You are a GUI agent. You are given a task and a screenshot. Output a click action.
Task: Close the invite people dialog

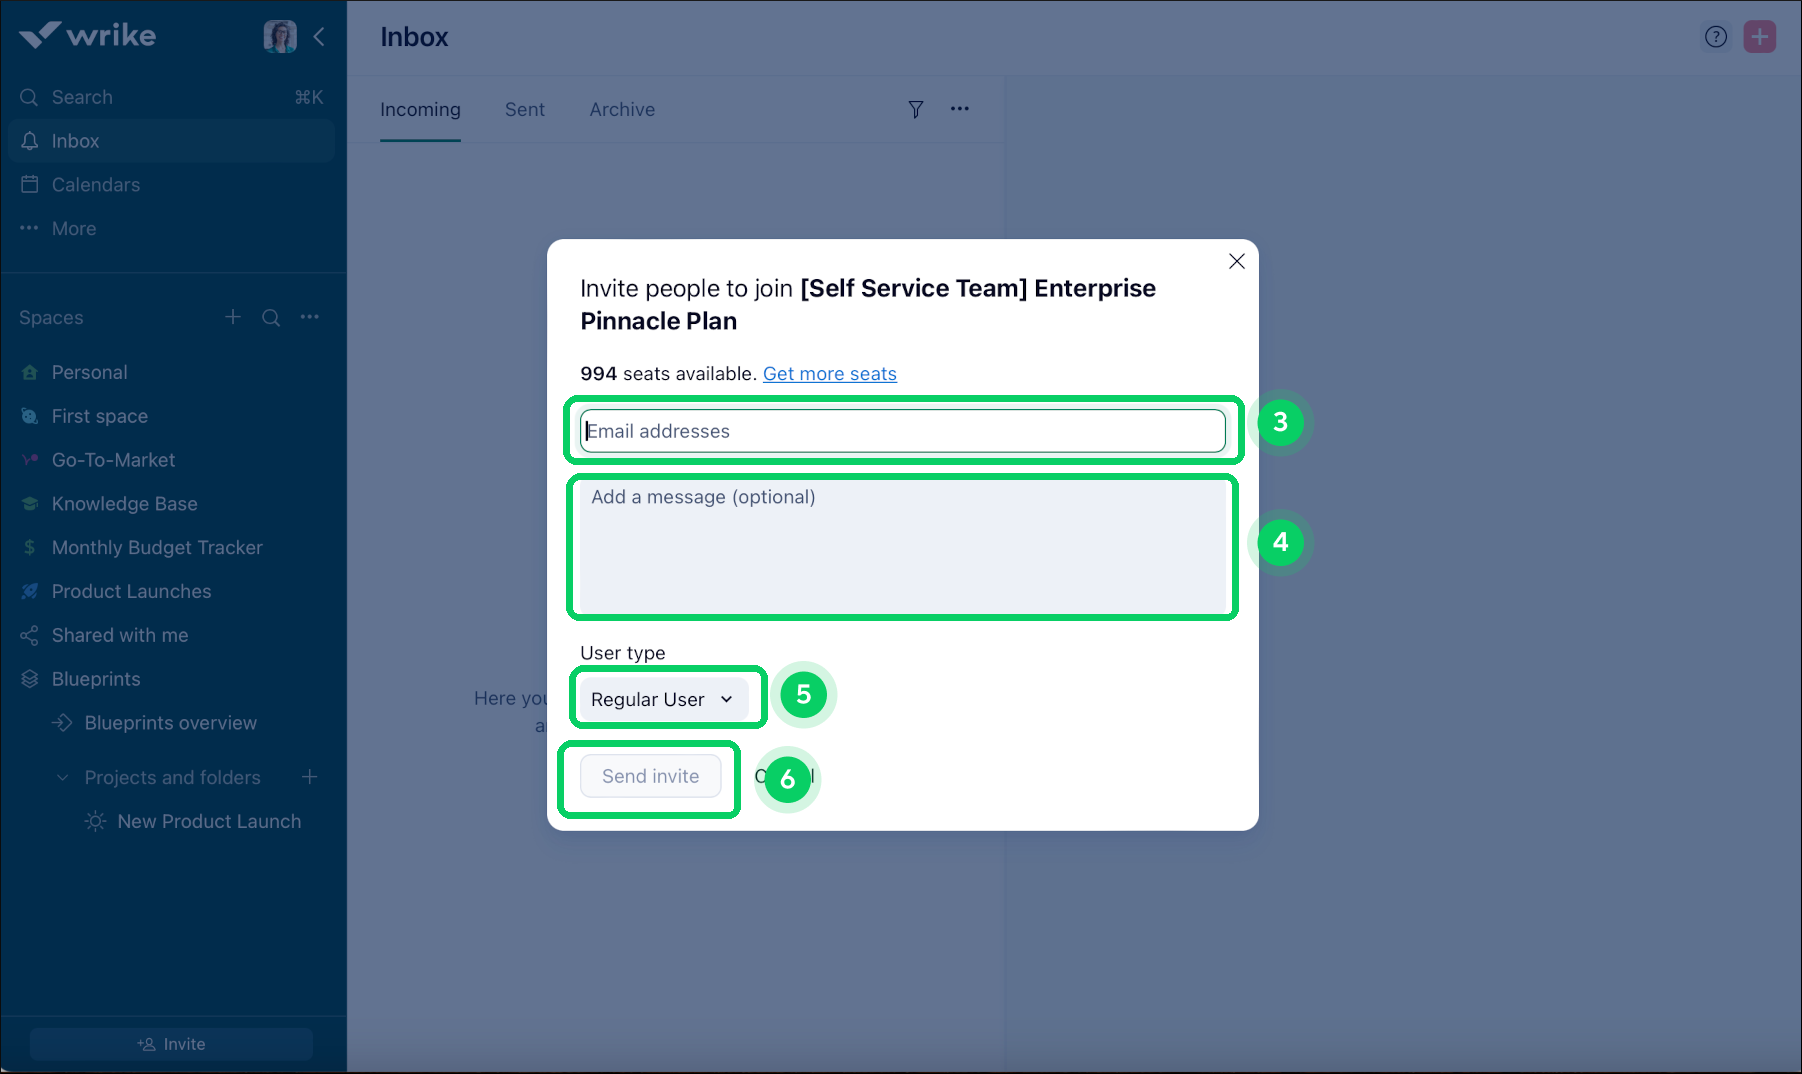coord(1236,261)
